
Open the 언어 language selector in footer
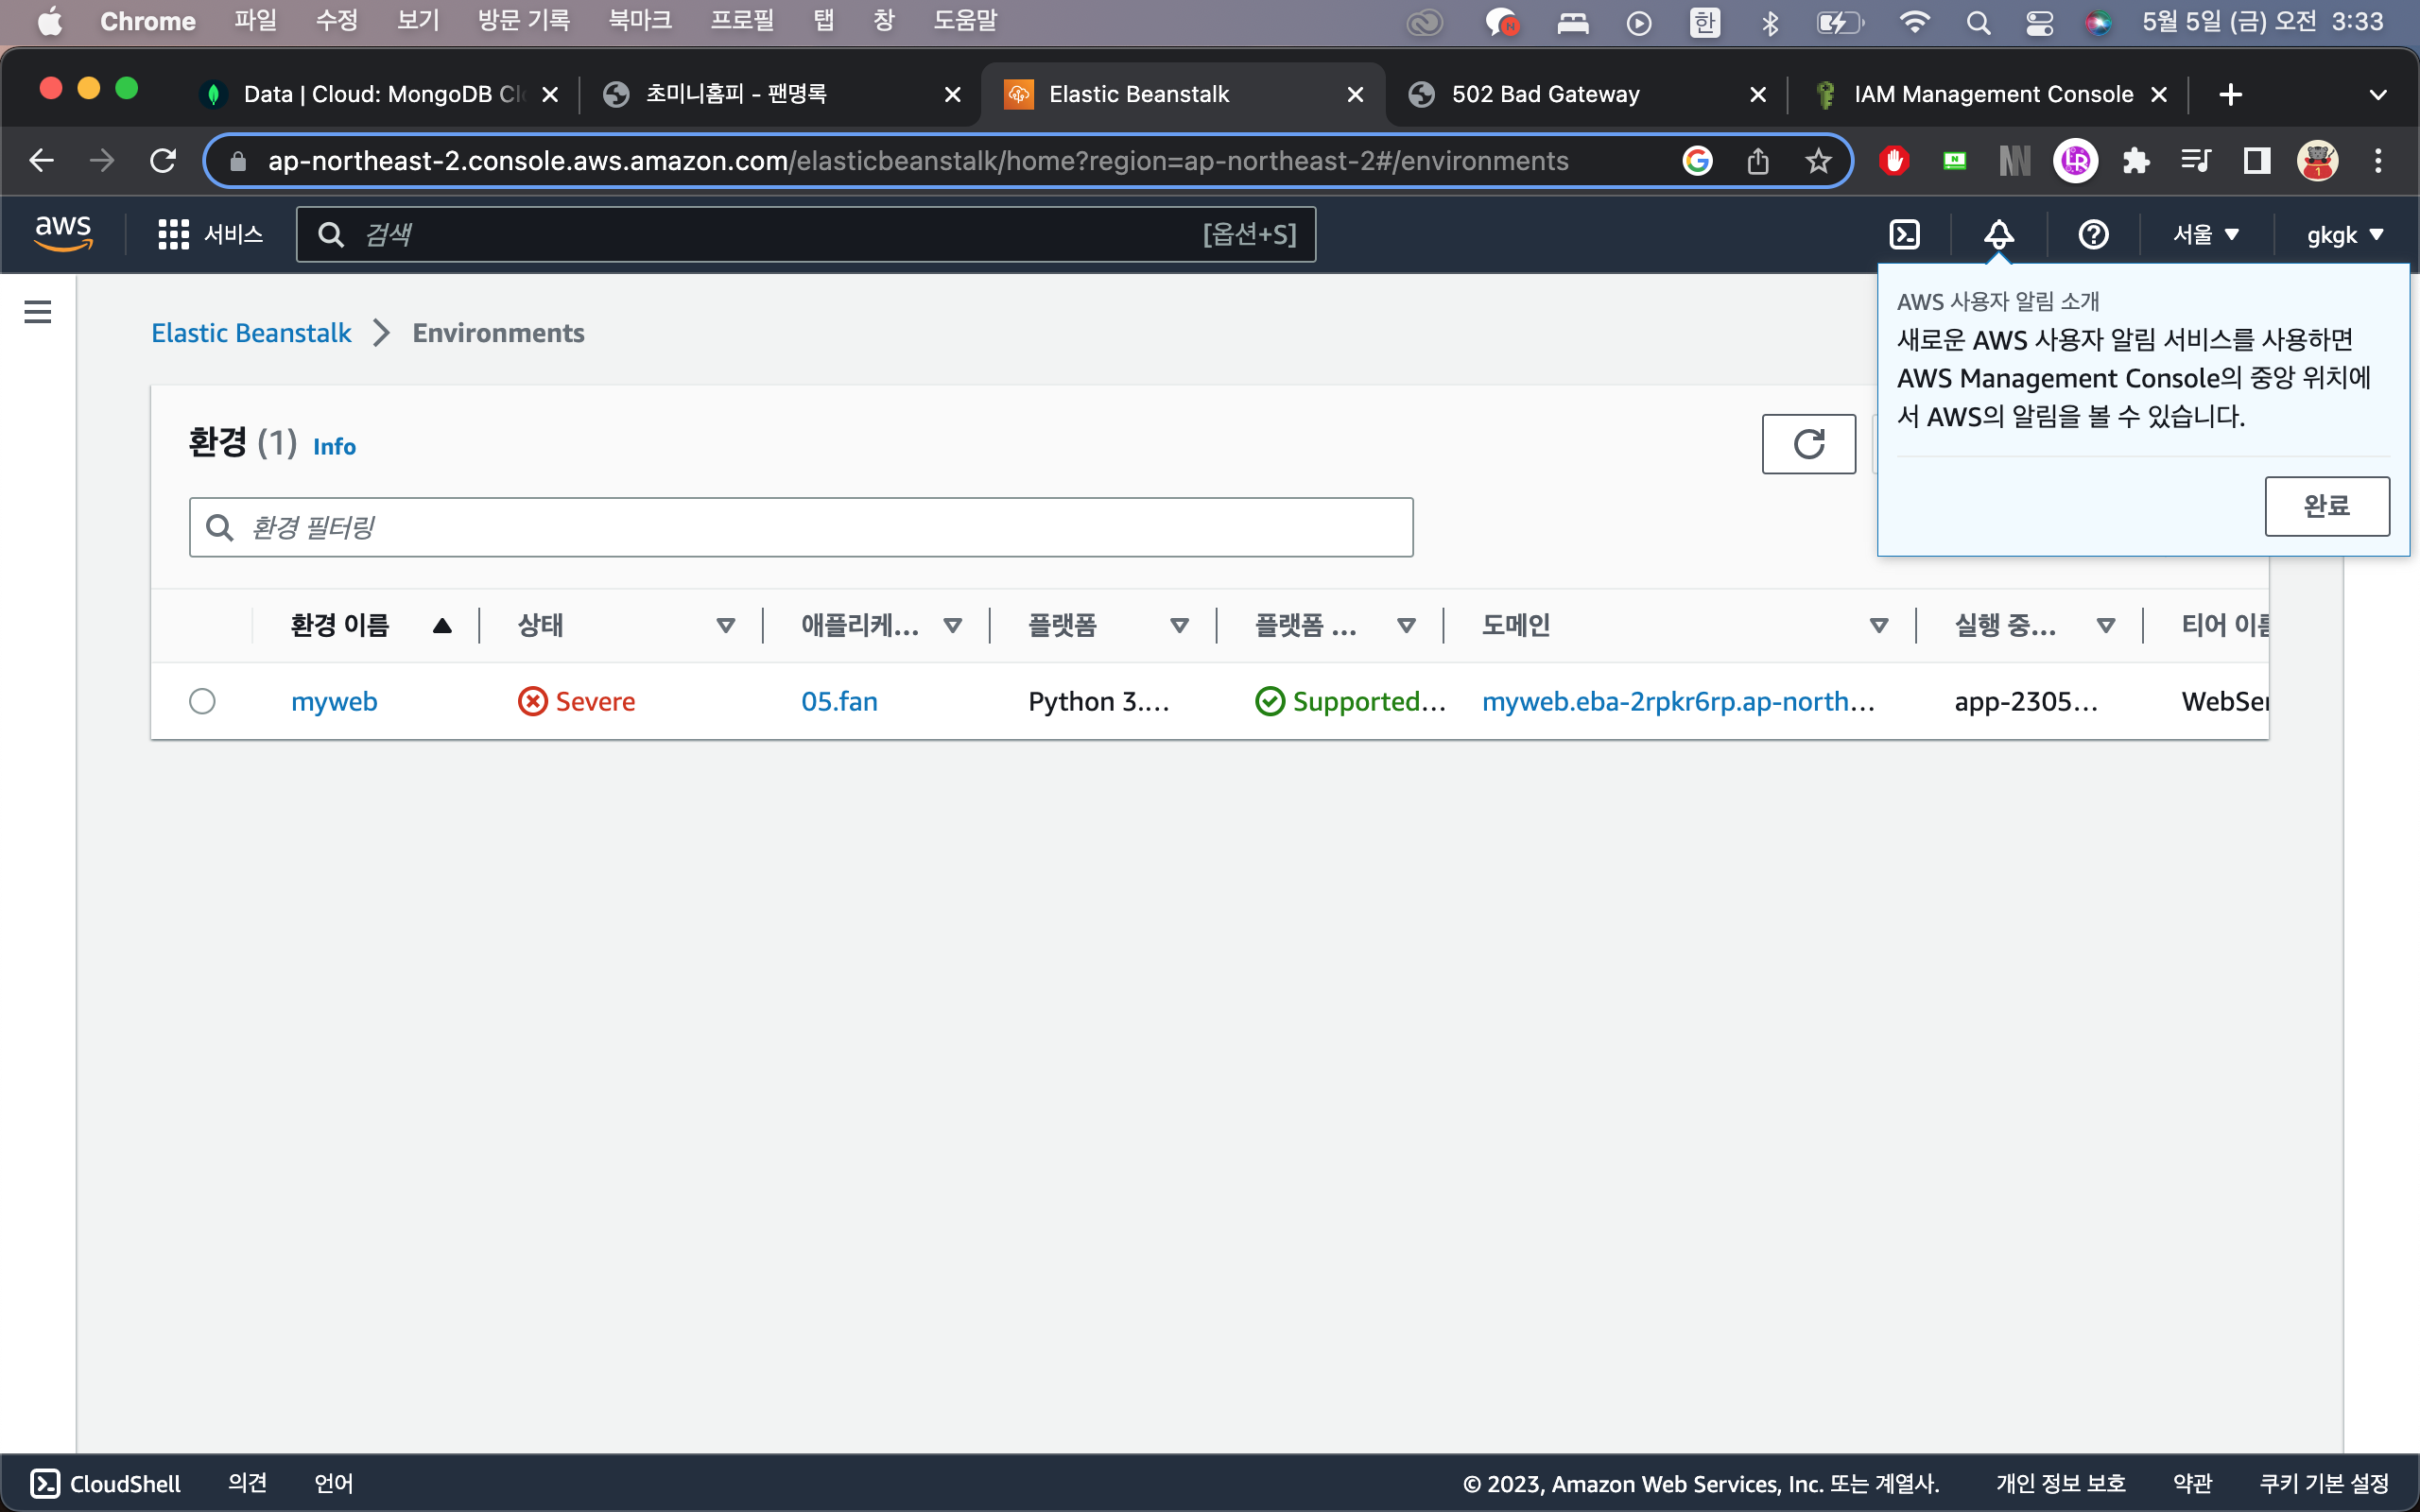pyautogui.click(x=333, y=1483)
